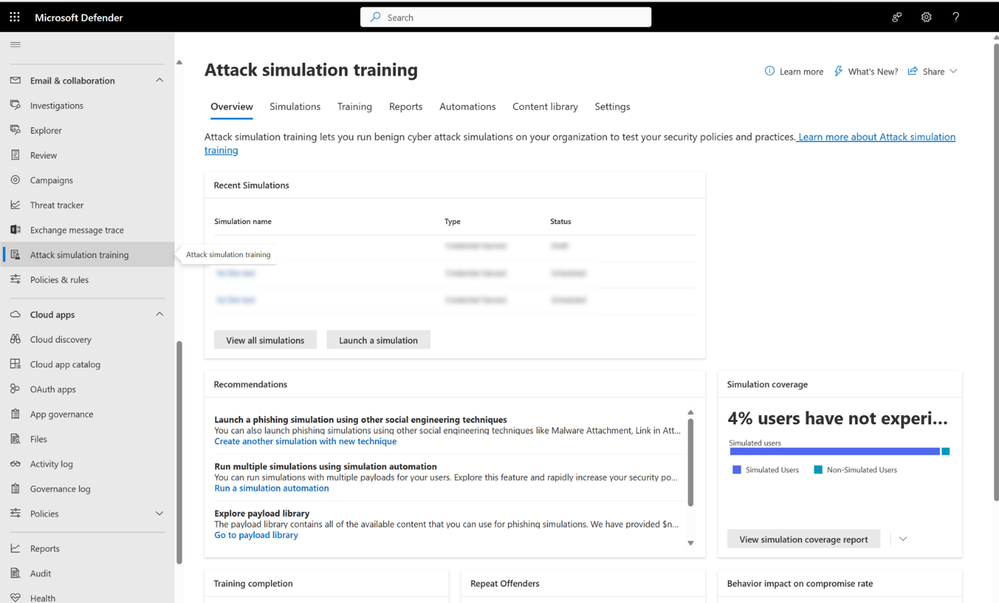Viewport: 999px width, 603px height.
Task: Open the settings gear icon
Action: pyautogui.click(x=926, y=17)
